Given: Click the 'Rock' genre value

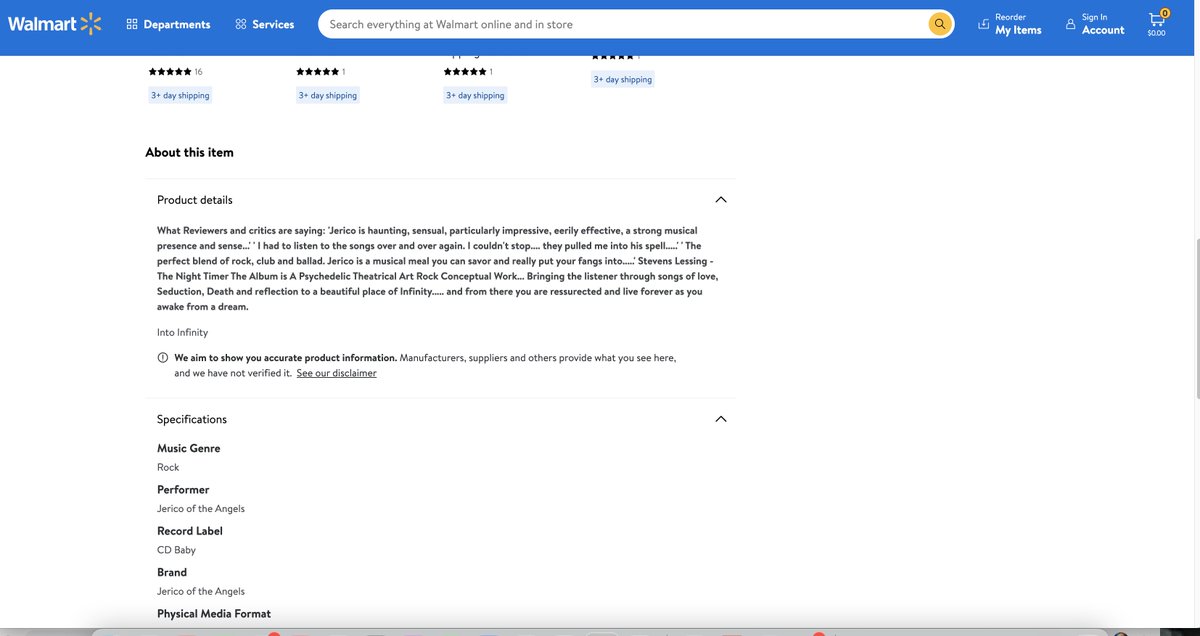Looking at the screenshot, I should click(x=168, y=467).
